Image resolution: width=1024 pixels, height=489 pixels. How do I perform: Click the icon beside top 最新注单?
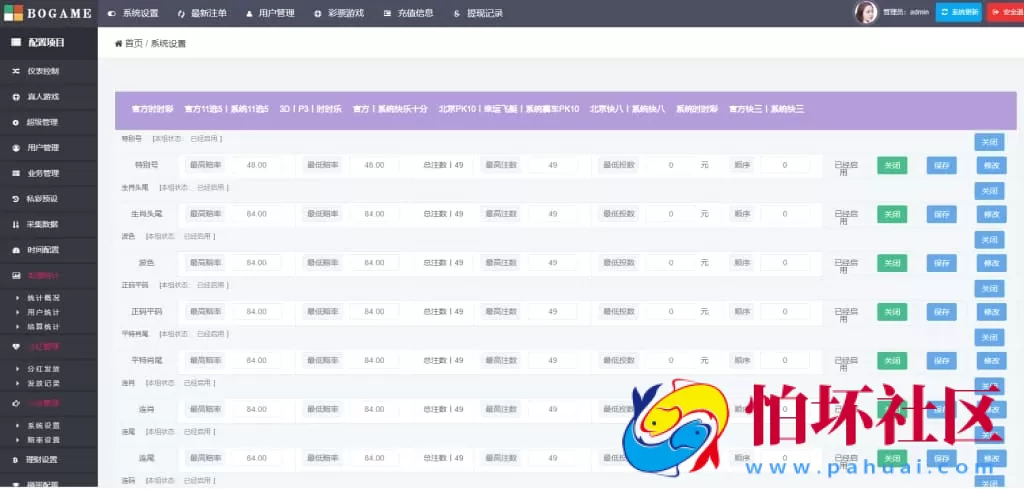181,13
